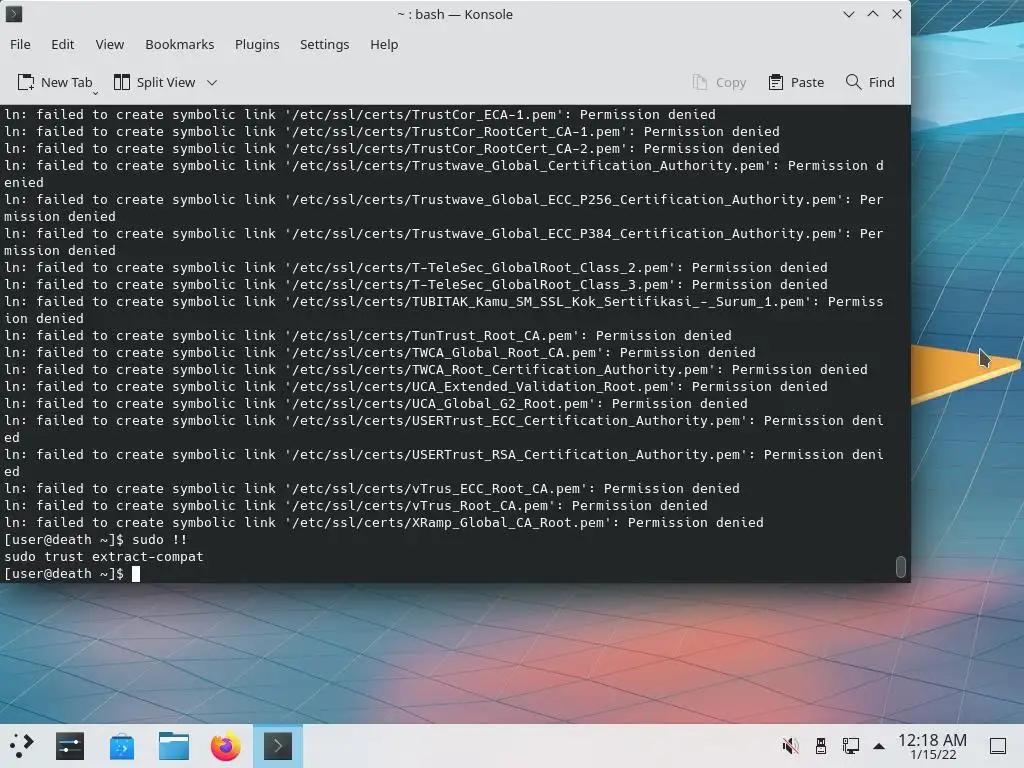Expand hidden system tray icons arrow
1024x768 pixels.
point(879,746)
